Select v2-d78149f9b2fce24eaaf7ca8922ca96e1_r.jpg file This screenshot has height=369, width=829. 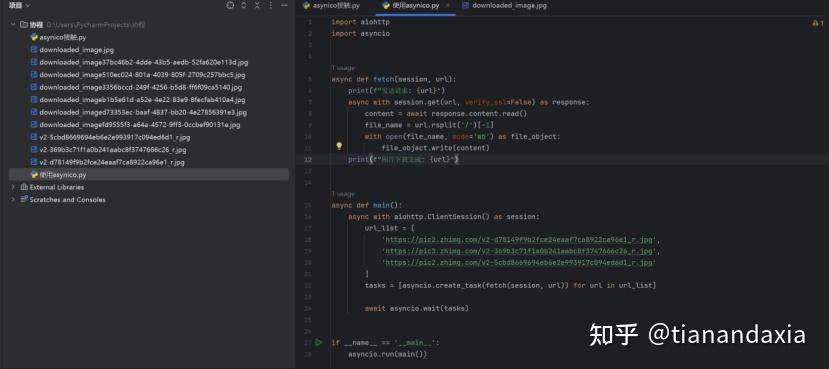(x=112, y=162)
